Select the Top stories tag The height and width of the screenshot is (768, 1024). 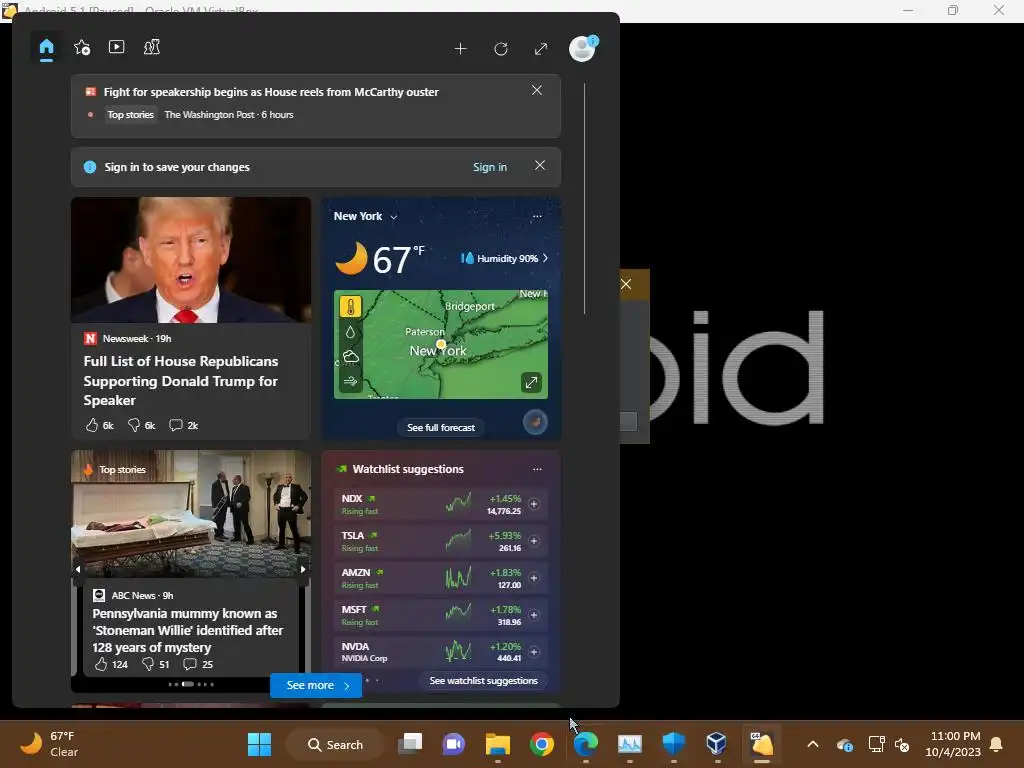[131, 115]
